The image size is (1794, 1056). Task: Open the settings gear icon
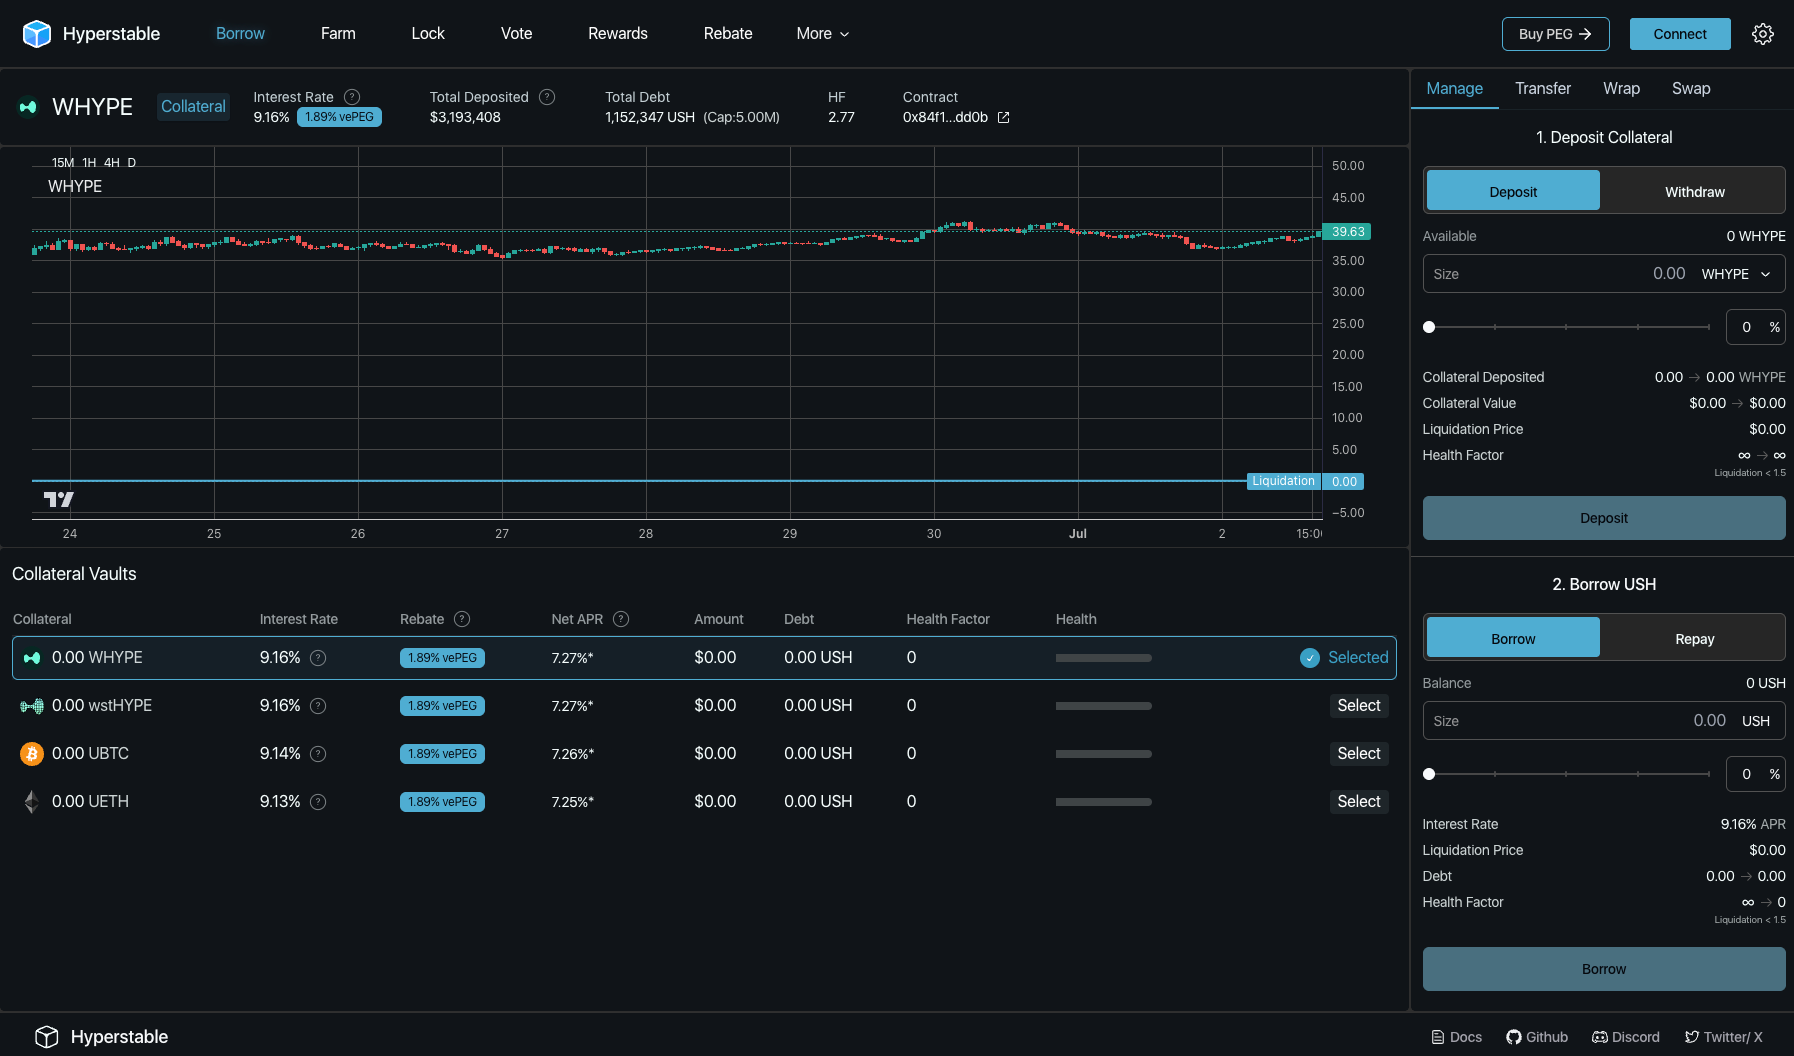tap(1763, 33)
